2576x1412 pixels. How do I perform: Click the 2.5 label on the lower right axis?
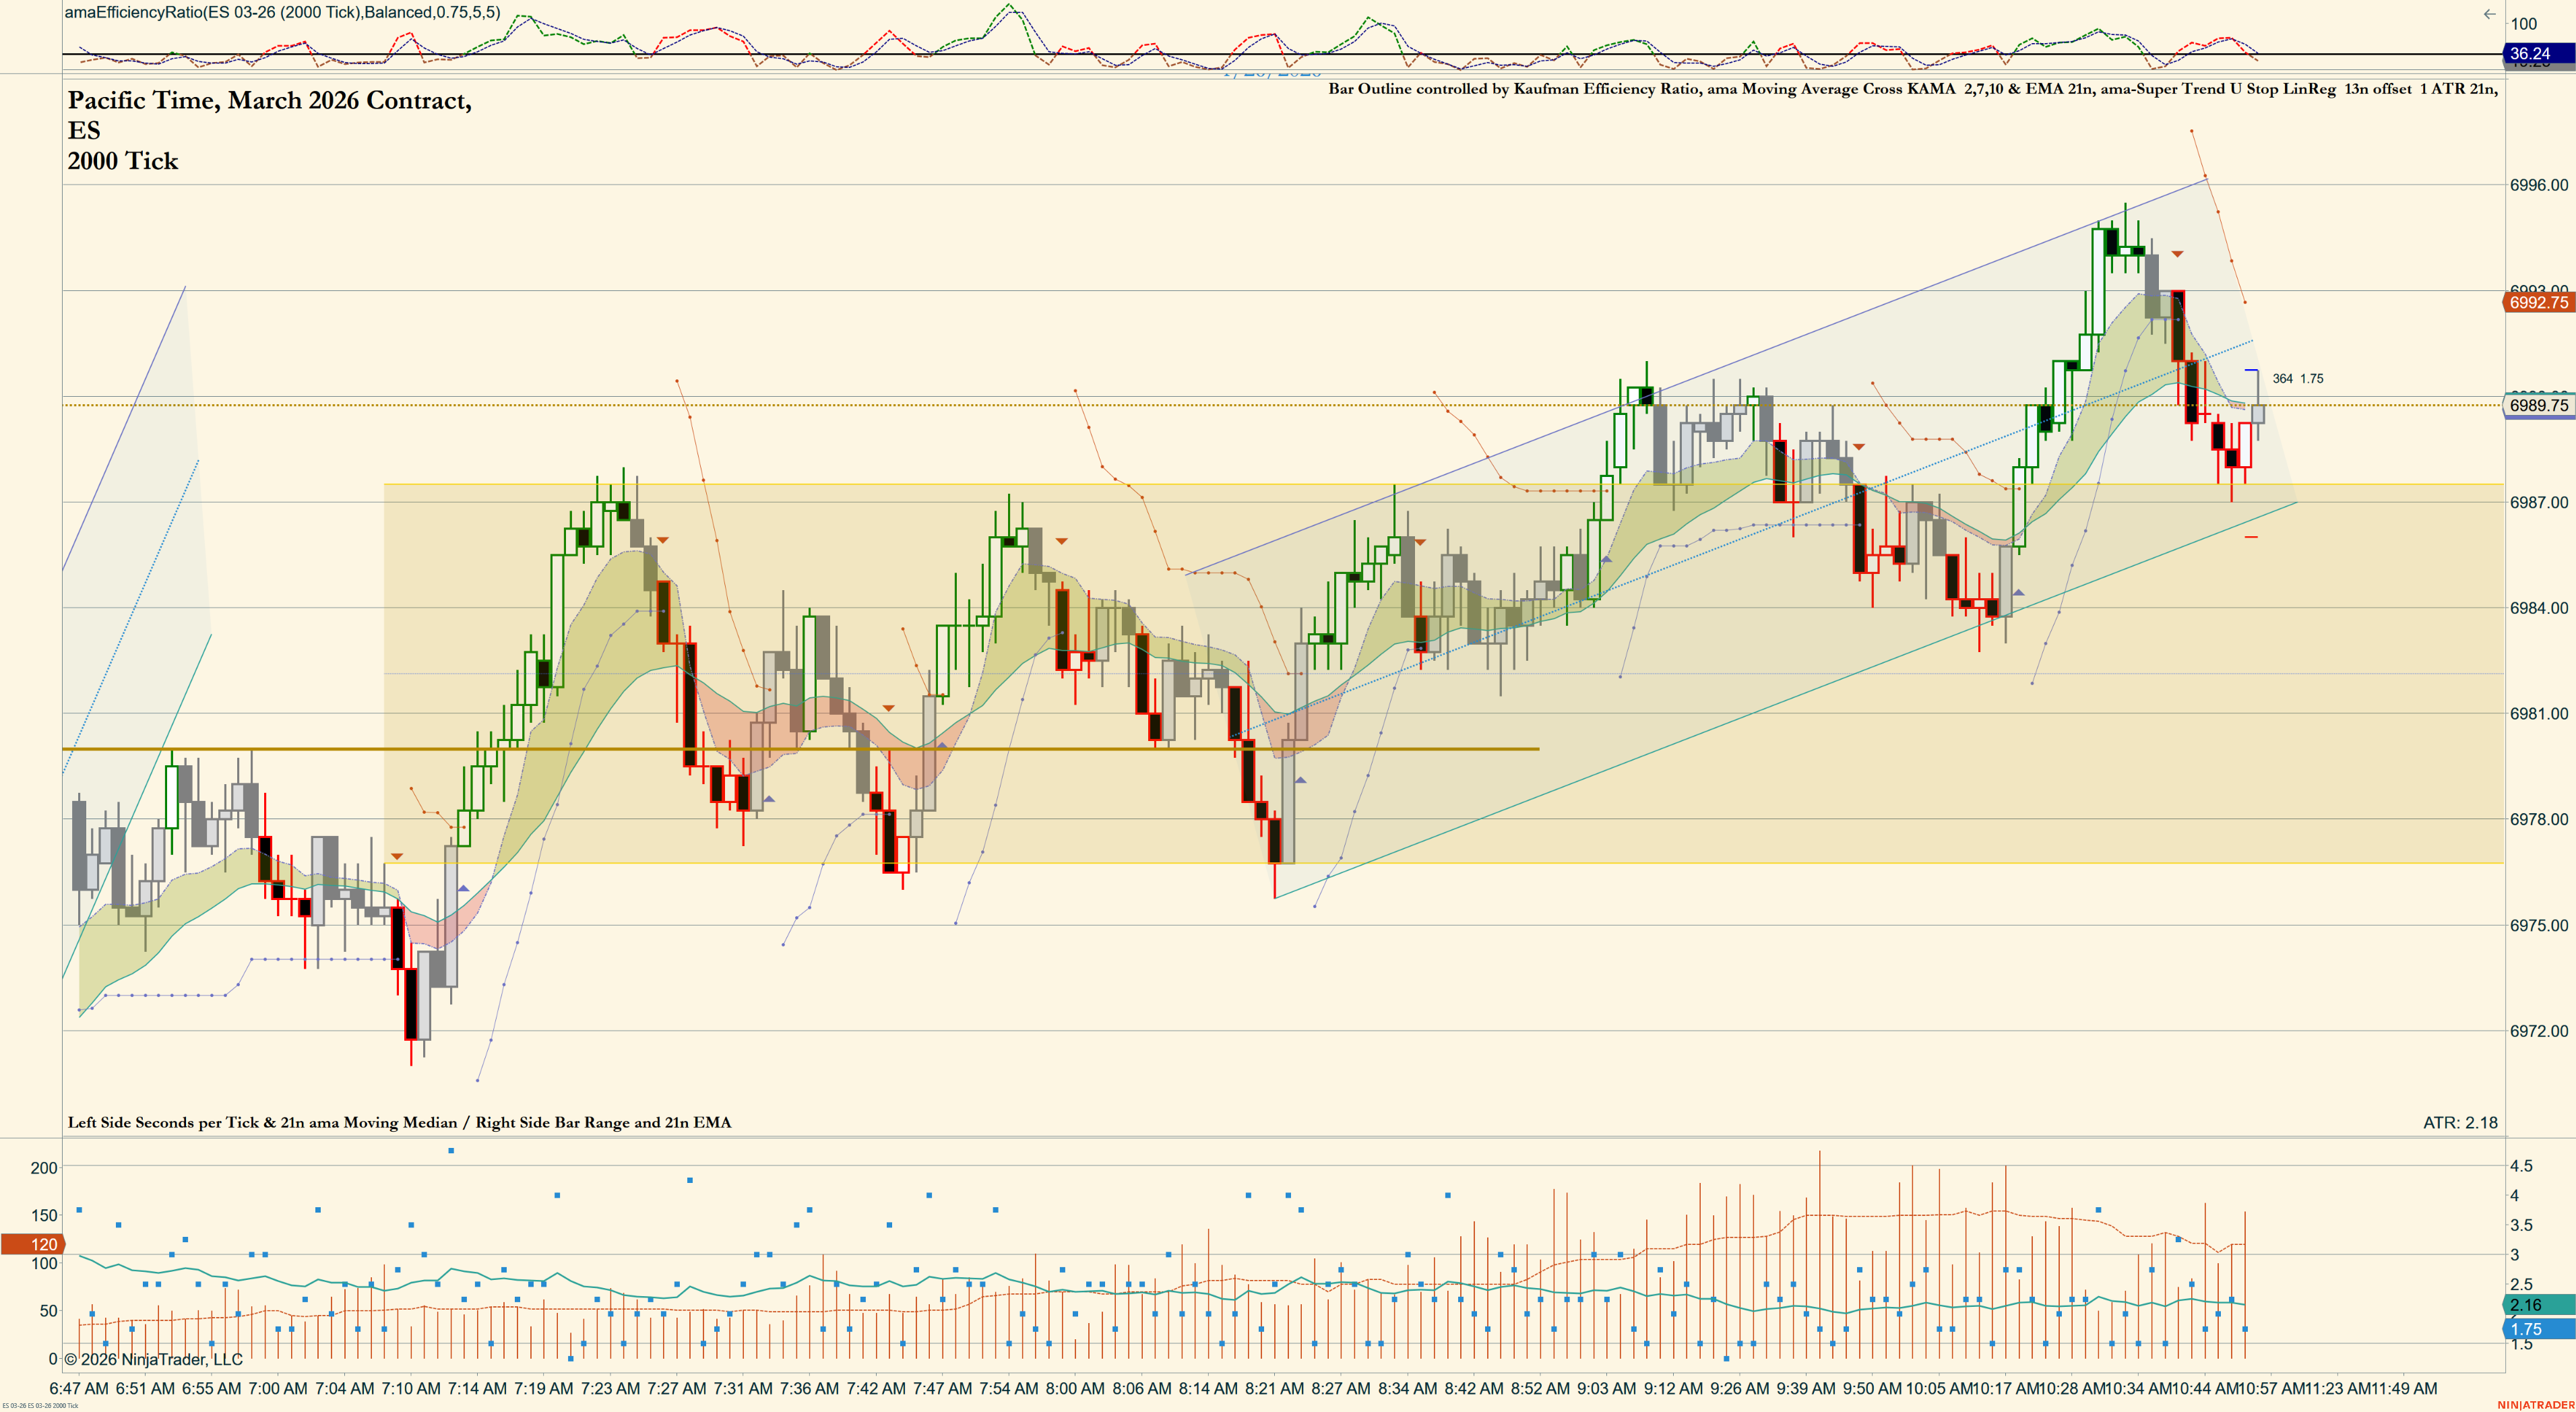coord(2521,1284)
